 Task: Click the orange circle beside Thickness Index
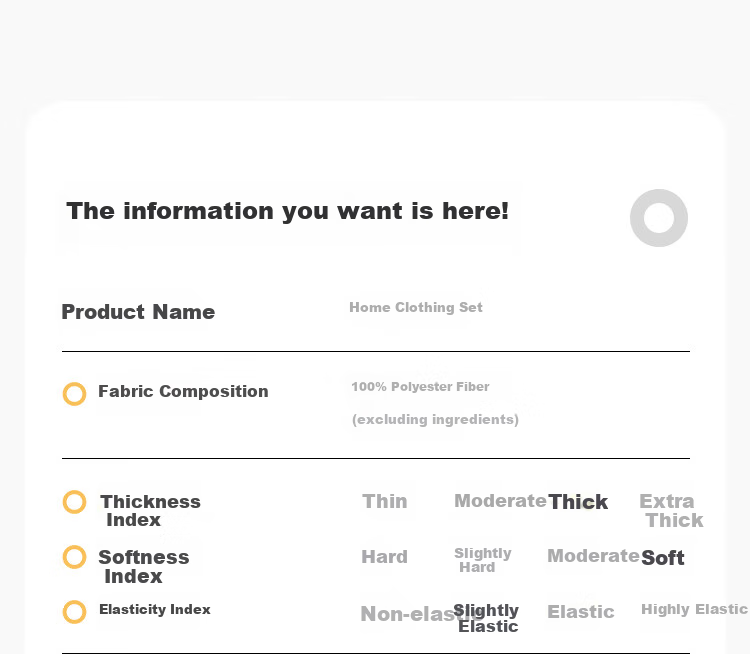[75, 502]
